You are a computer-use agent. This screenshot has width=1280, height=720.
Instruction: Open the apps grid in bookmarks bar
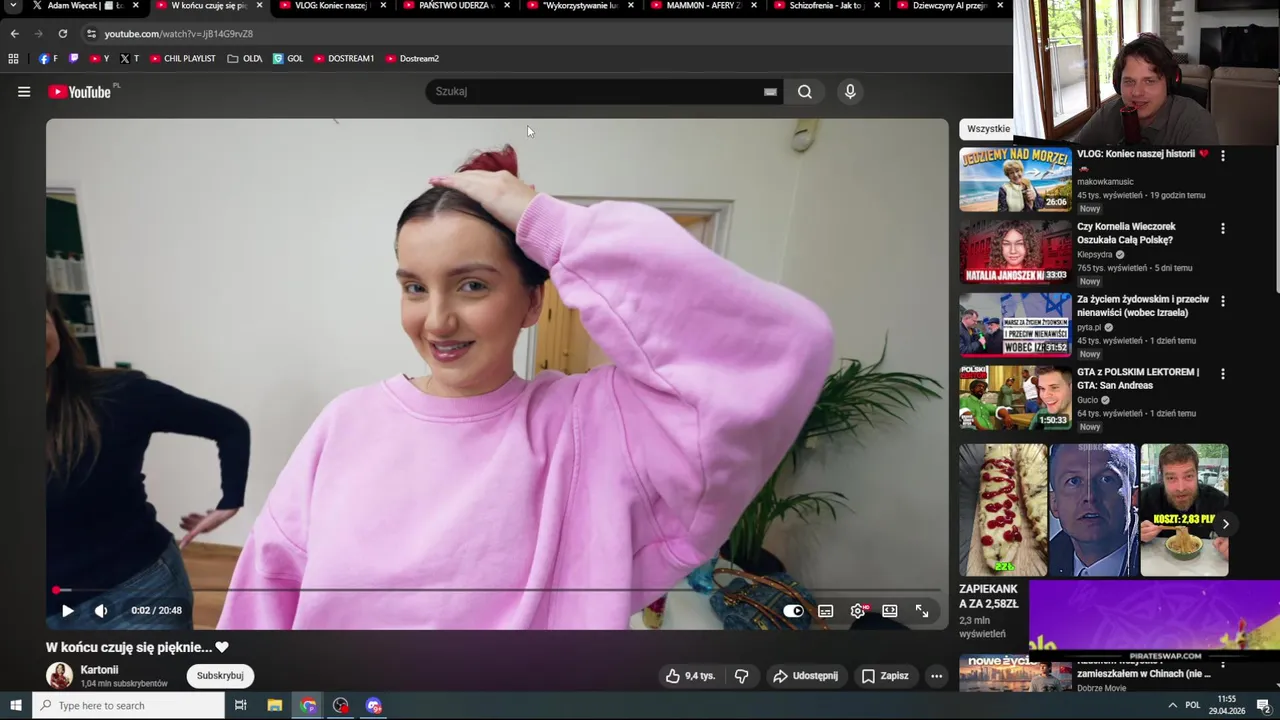click(x=13, y=59)
